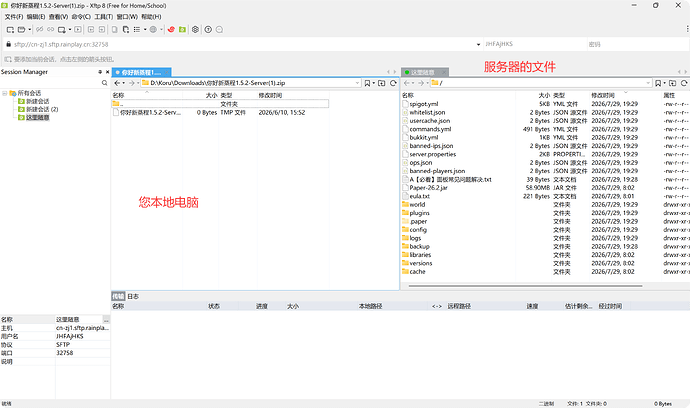Click the local pane new folder icon
The image size is (690, 408).
(382, 83)
